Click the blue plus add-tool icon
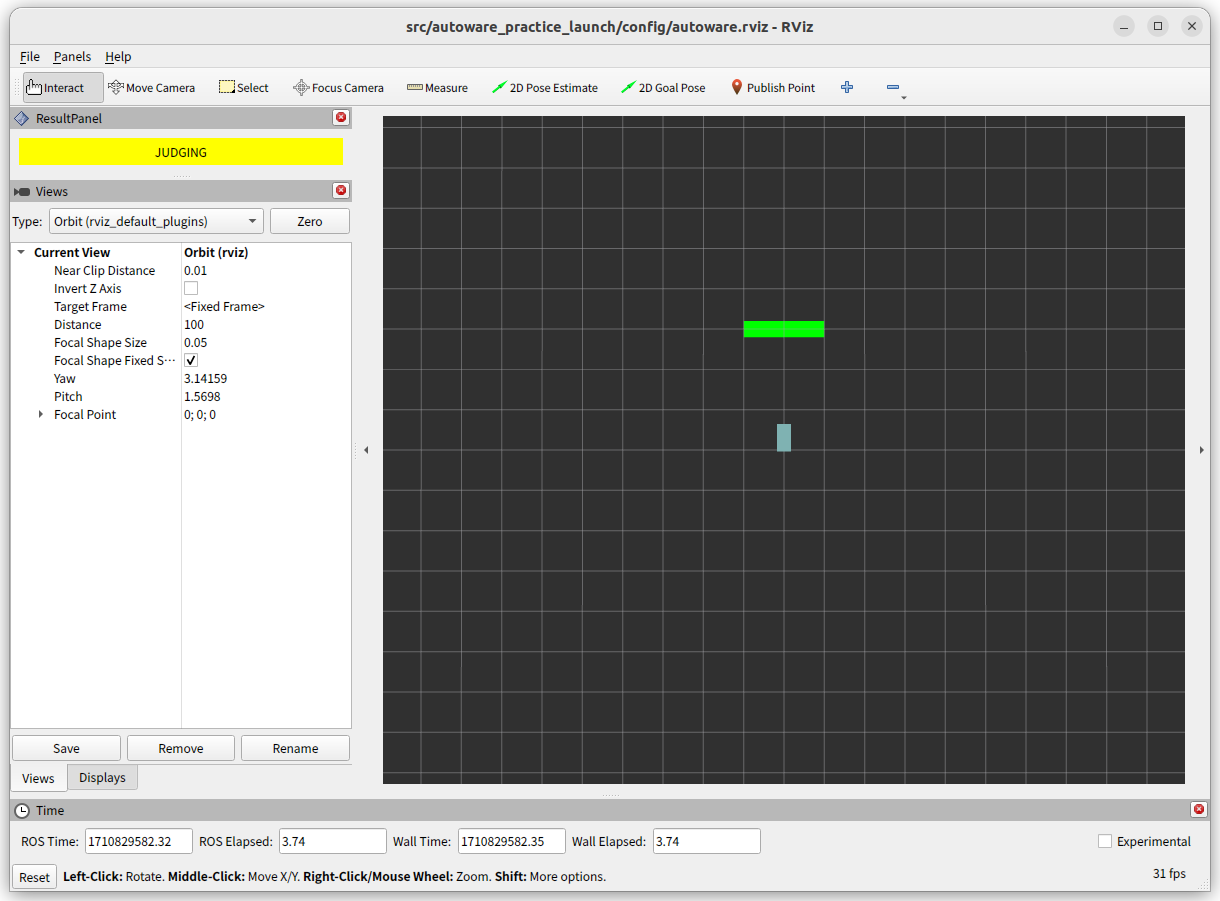This screenshot has width=1220, height=901. 847,88
